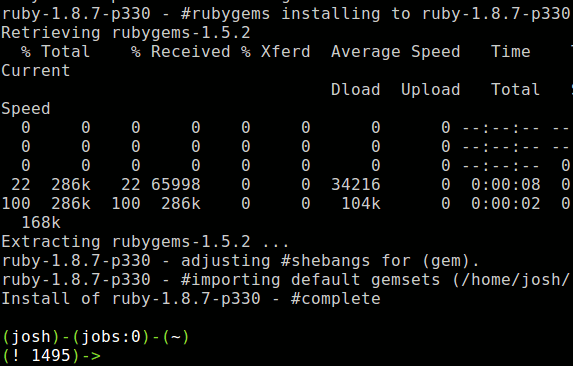Viewport: 573px width, 366px height.
Task: Click the time value "0:00:08"
Action: click(505, 184)
